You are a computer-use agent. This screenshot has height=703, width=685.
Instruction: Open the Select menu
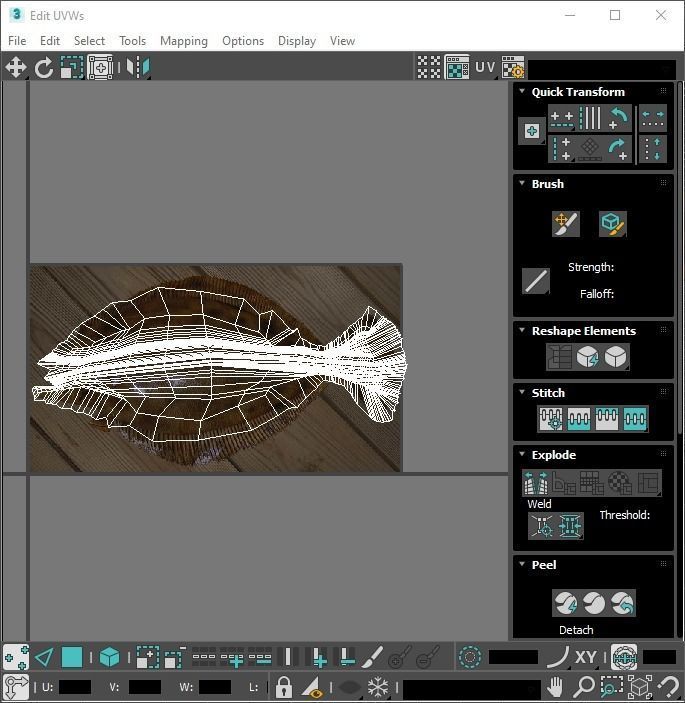pos(89,41)
